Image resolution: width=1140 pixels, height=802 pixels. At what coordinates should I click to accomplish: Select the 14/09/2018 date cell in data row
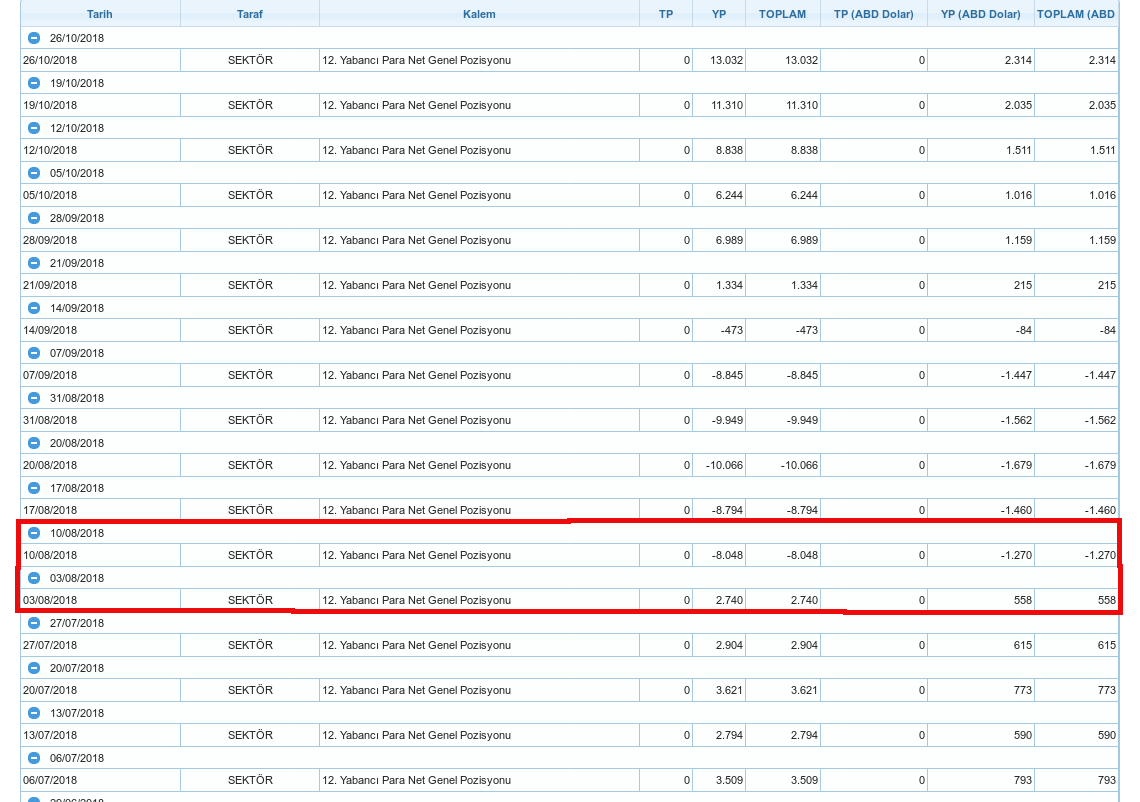(x=100, y=331)
